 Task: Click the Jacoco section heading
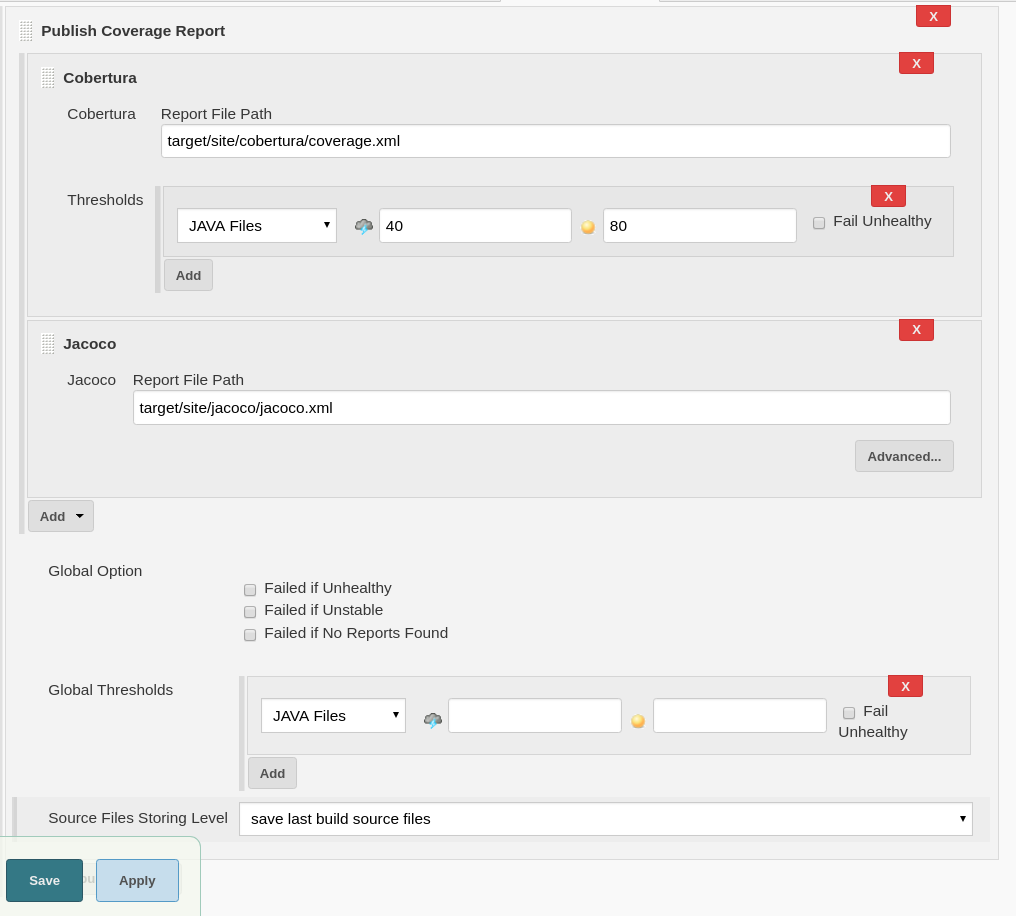[x=89, y=344]
